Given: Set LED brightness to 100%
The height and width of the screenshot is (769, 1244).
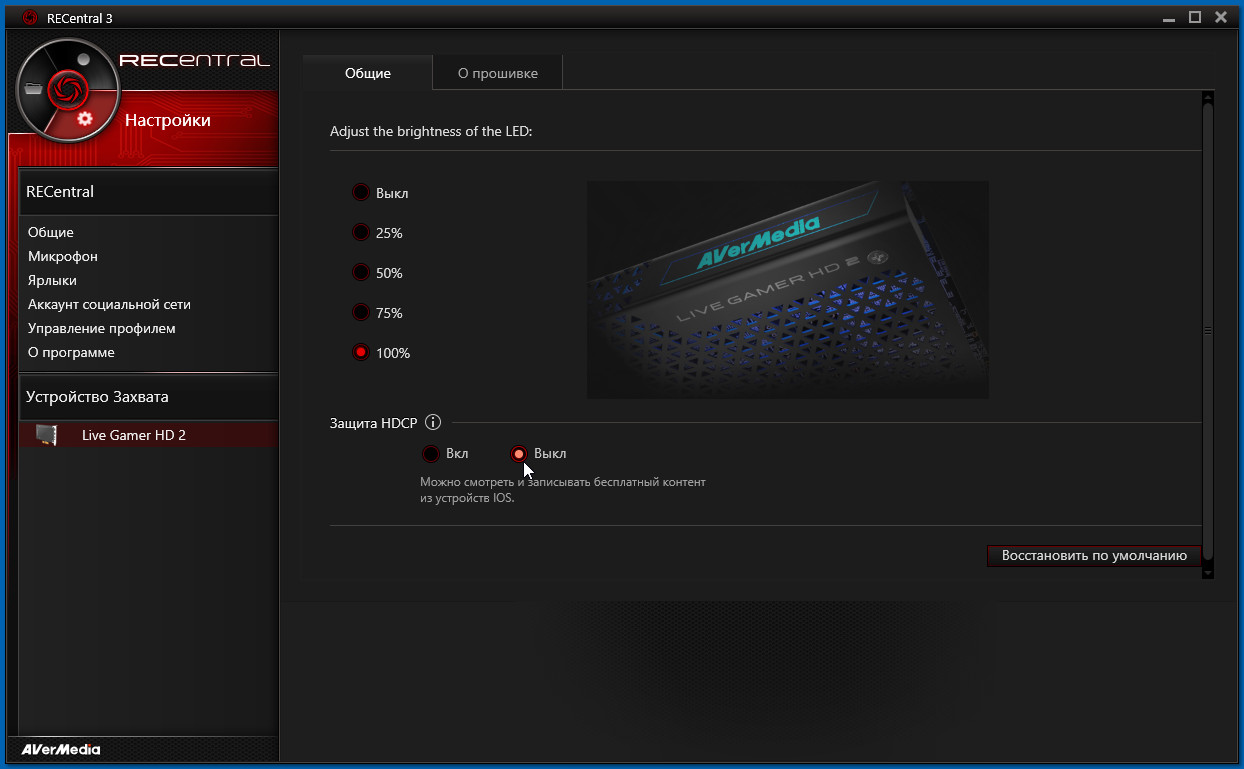Looking at the screenshot, I should click(x=361, y=352).
